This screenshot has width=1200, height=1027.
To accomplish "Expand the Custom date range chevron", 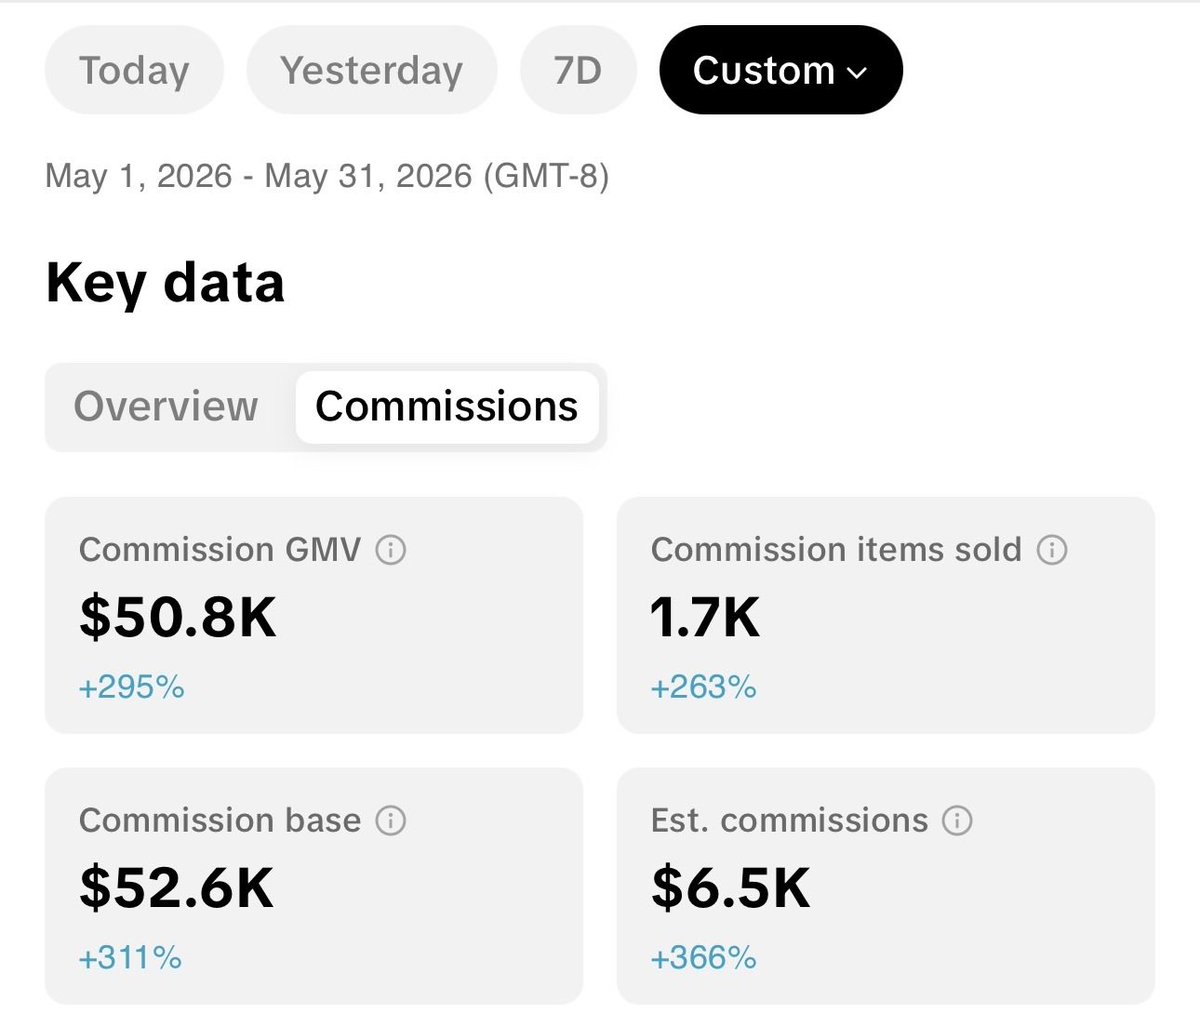I will [x=857, y=72].
